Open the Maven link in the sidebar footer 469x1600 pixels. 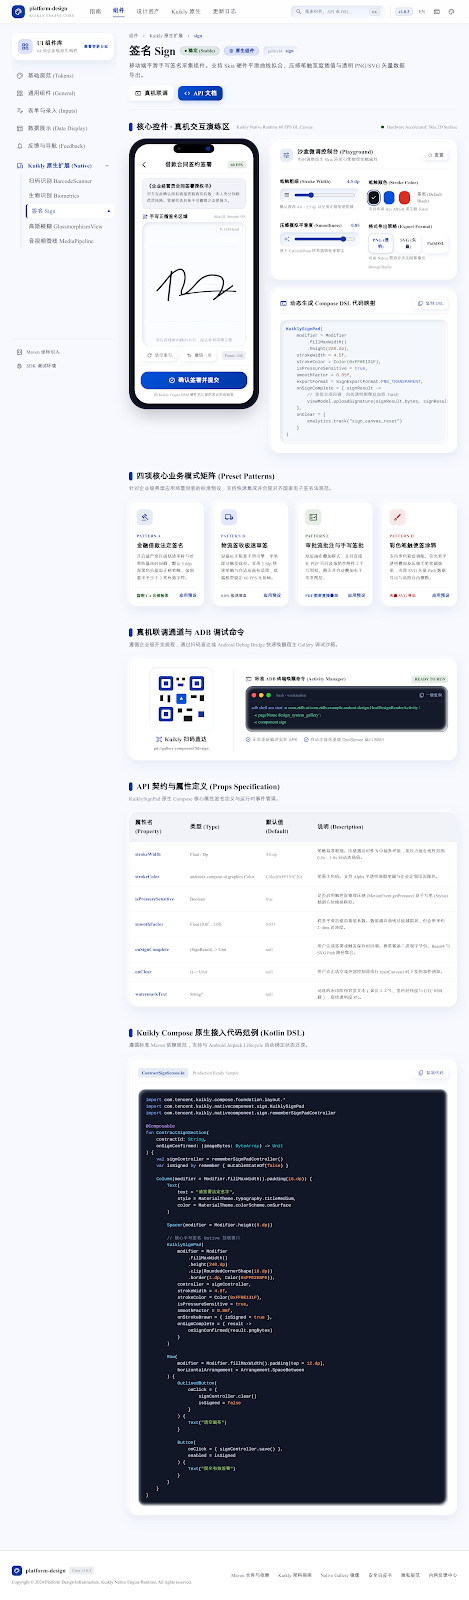(39, 352)
